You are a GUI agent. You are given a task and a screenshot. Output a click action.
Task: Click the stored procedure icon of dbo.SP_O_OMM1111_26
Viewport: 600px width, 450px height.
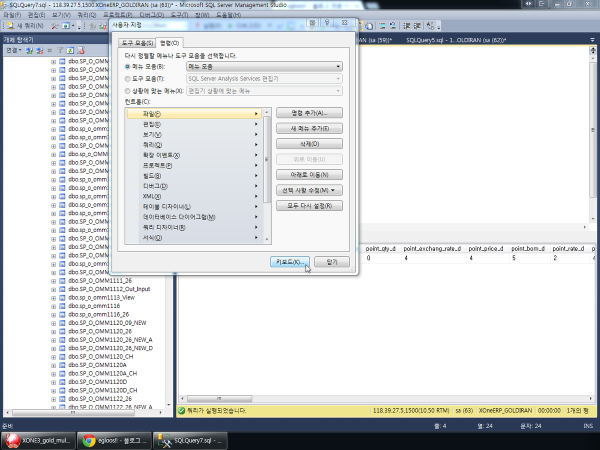pyautogui.click(x=62, y=281)
